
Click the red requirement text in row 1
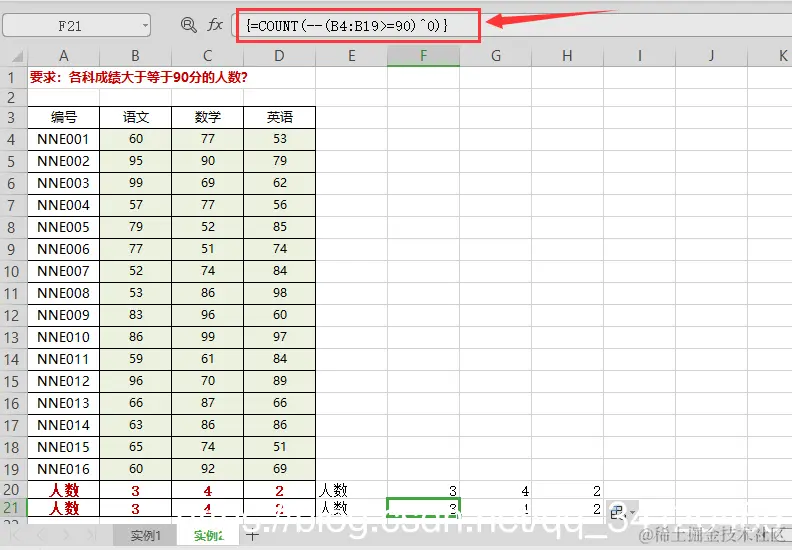pos(138,77)
